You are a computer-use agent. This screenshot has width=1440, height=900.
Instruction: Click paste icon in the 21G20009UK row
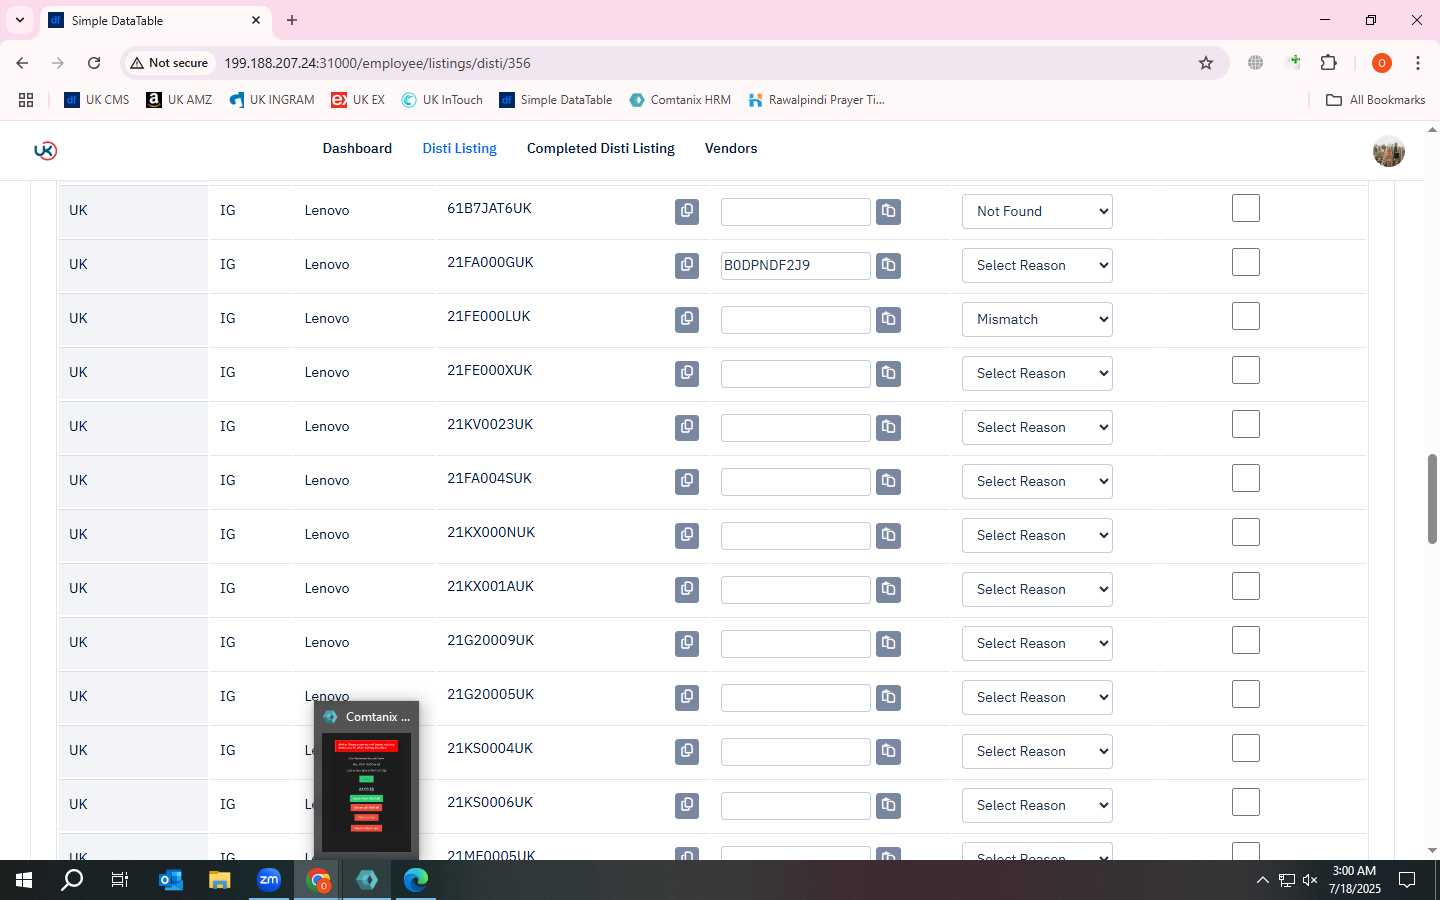(888, 643)
